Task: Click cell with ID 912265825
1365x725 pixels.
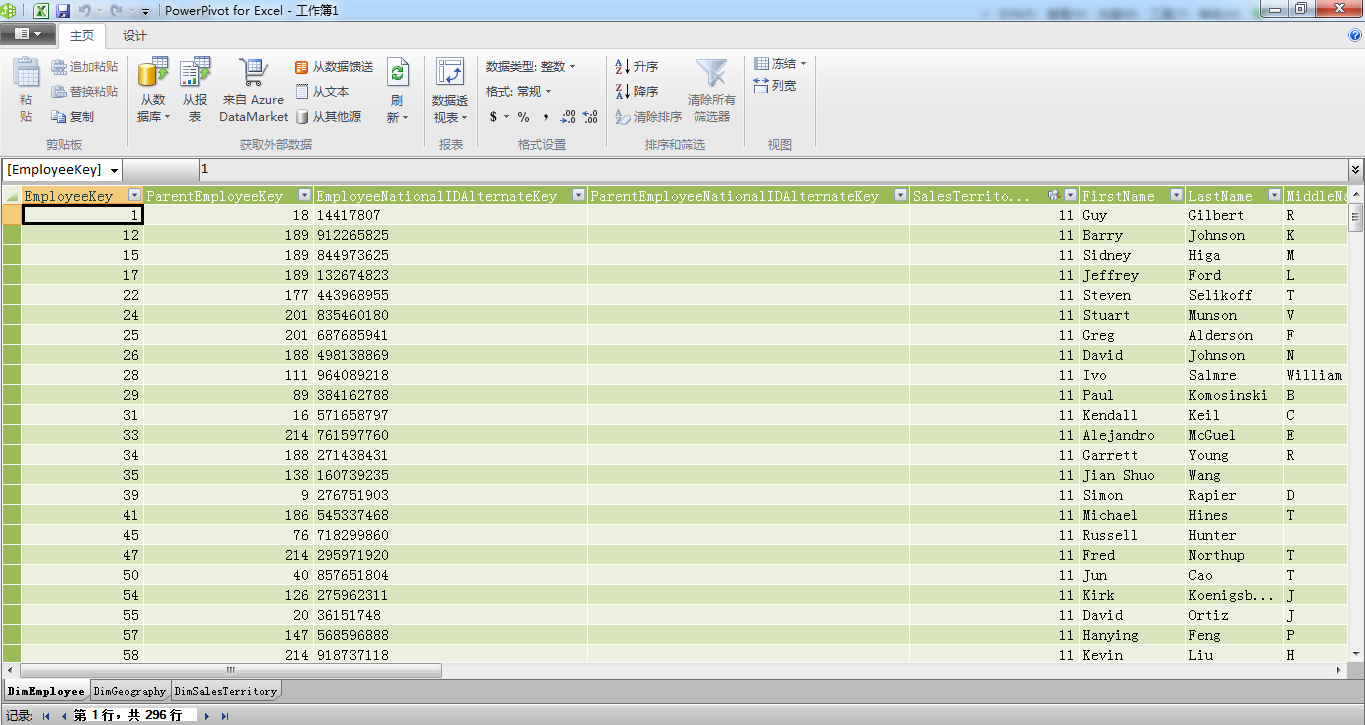Action: [x=450, y=235]
